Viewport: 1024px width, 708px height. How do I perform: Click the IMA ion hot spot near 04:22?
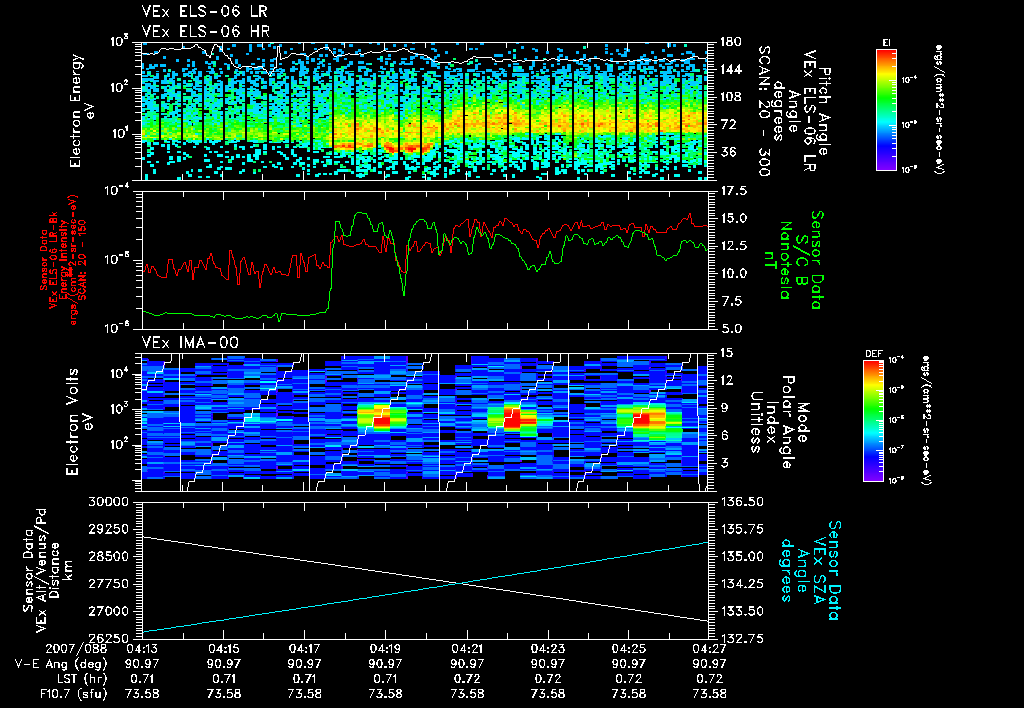point(512,419)
